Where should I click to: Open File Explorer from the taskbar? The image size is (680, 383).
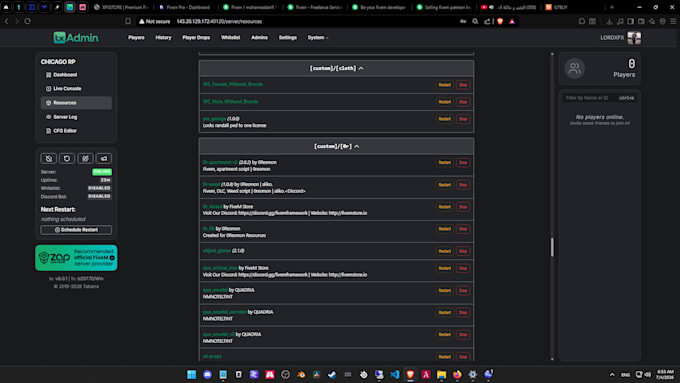(x=441, y=374)
